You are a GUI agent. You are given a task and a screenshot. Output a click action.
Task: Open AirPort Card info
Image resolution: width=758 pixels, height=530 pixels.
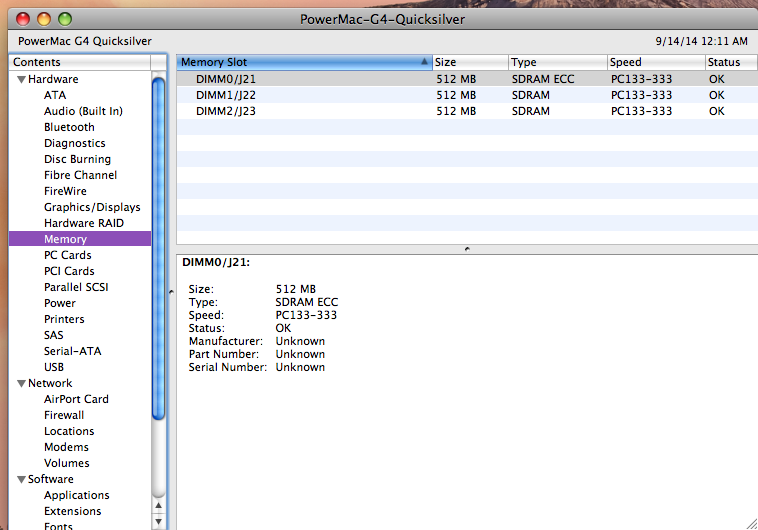pos(76,399)
